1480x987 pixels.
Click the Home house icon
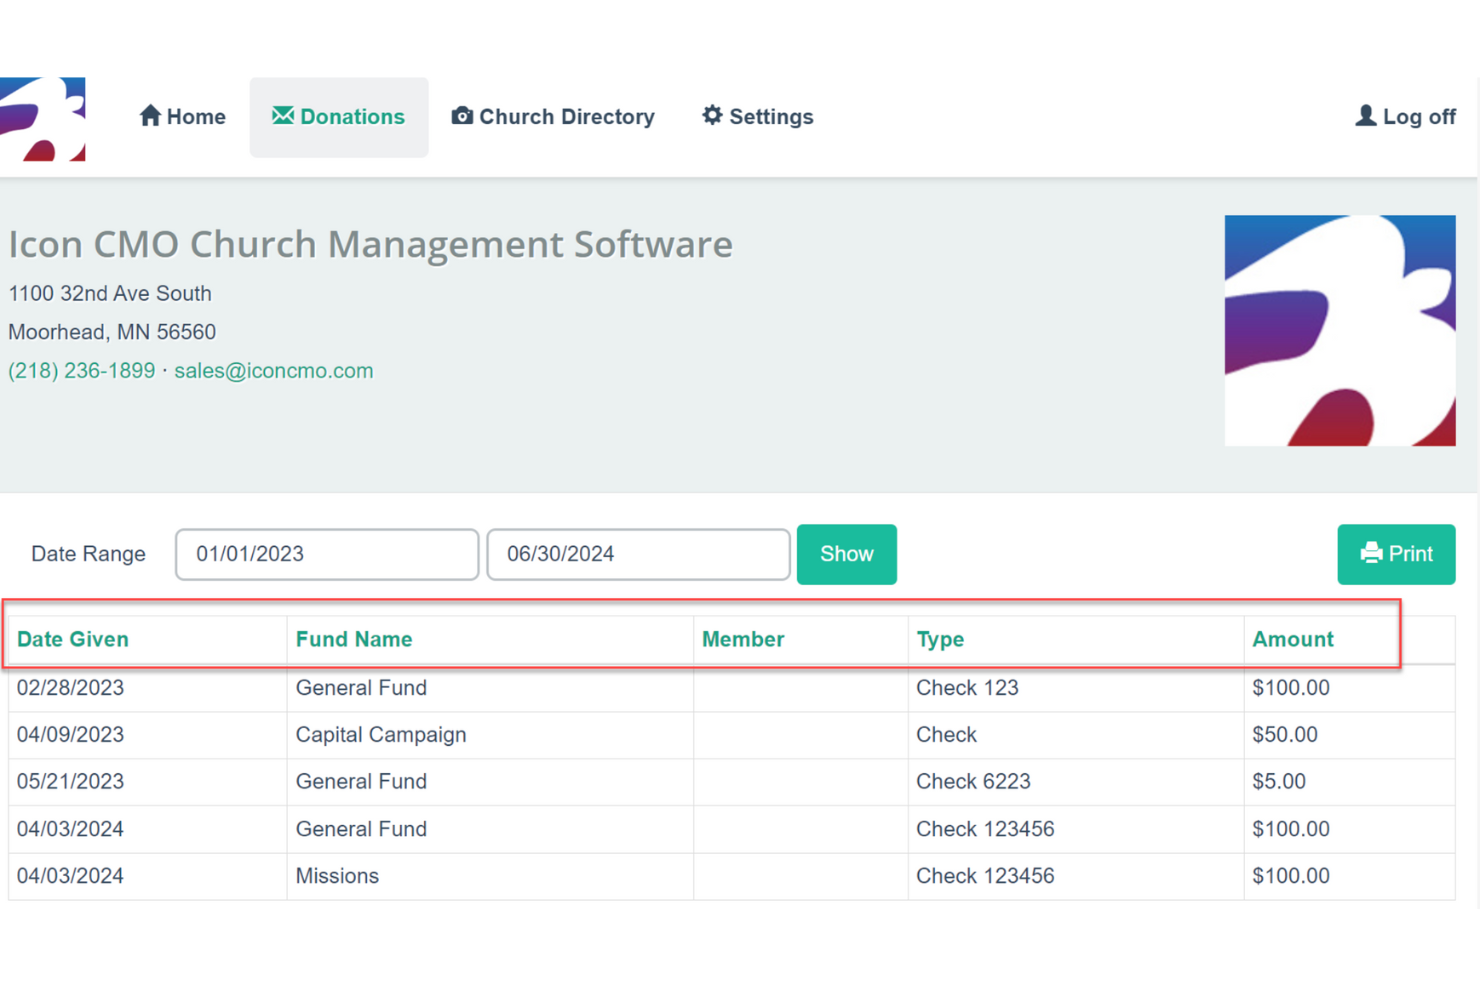tap(150, 116)
